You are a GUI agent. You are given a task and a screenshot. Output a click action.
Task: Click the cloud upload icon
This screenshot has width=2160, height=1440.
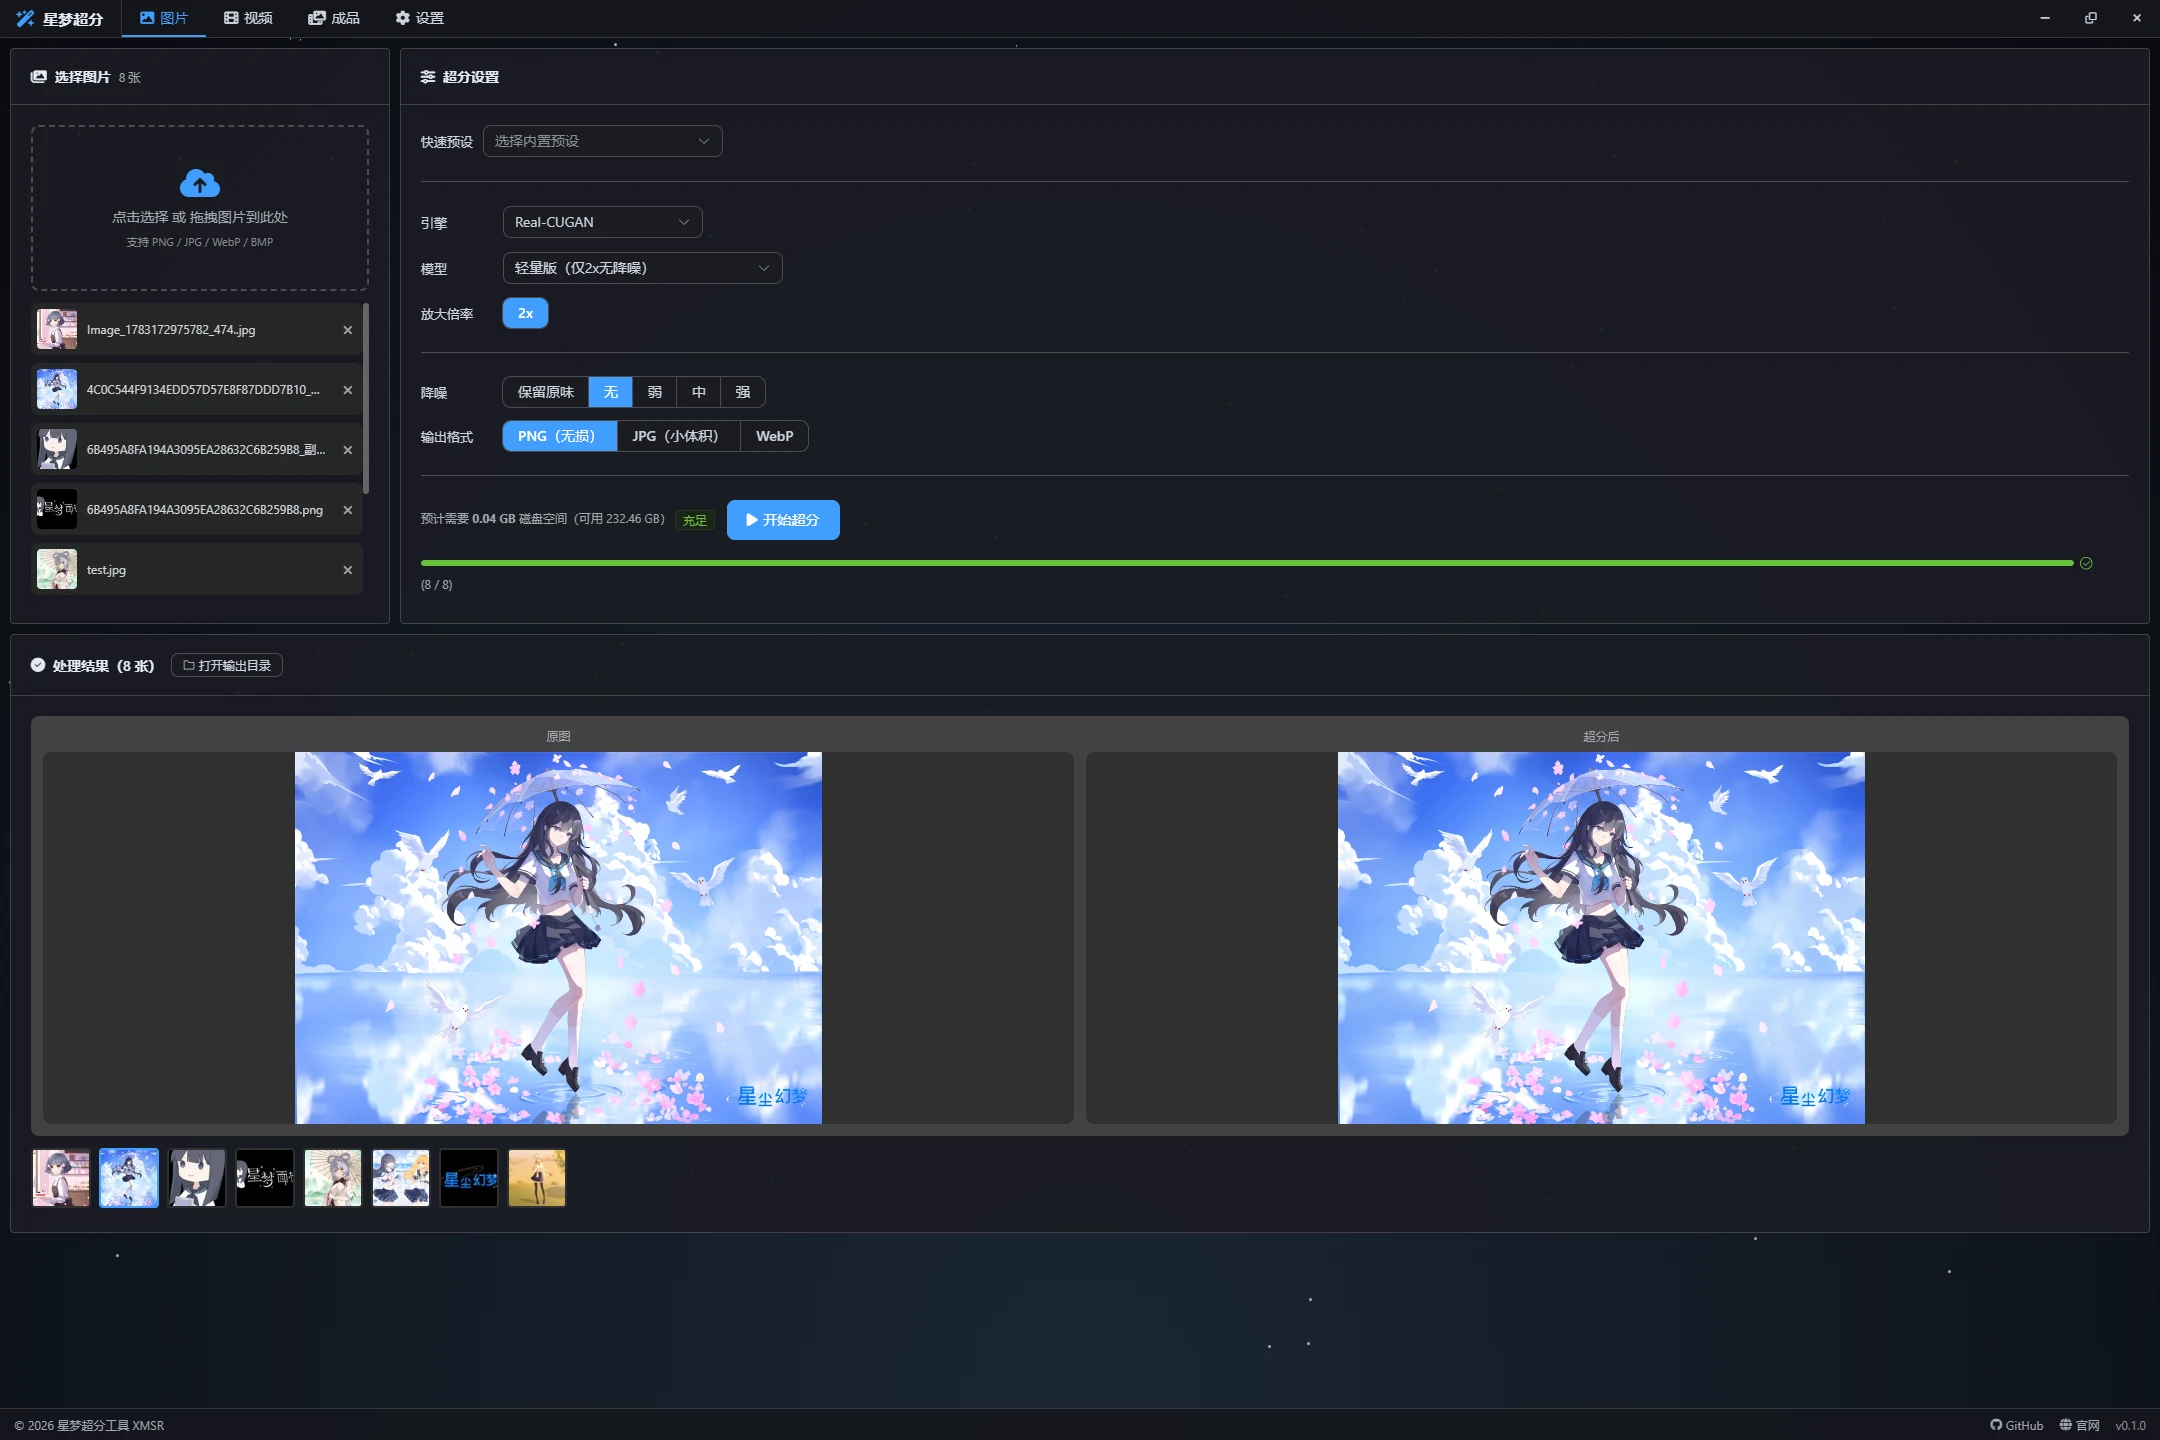pos(200,183)
